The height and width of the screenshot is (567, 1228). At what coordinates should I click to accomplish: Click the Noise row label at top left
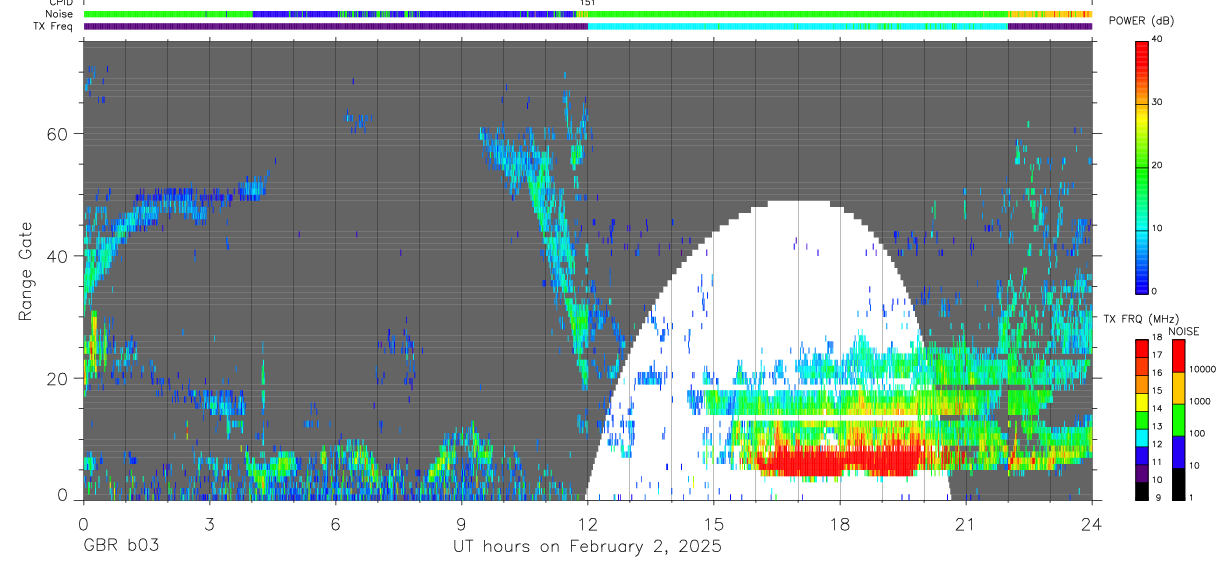click(x=59, y=14)
